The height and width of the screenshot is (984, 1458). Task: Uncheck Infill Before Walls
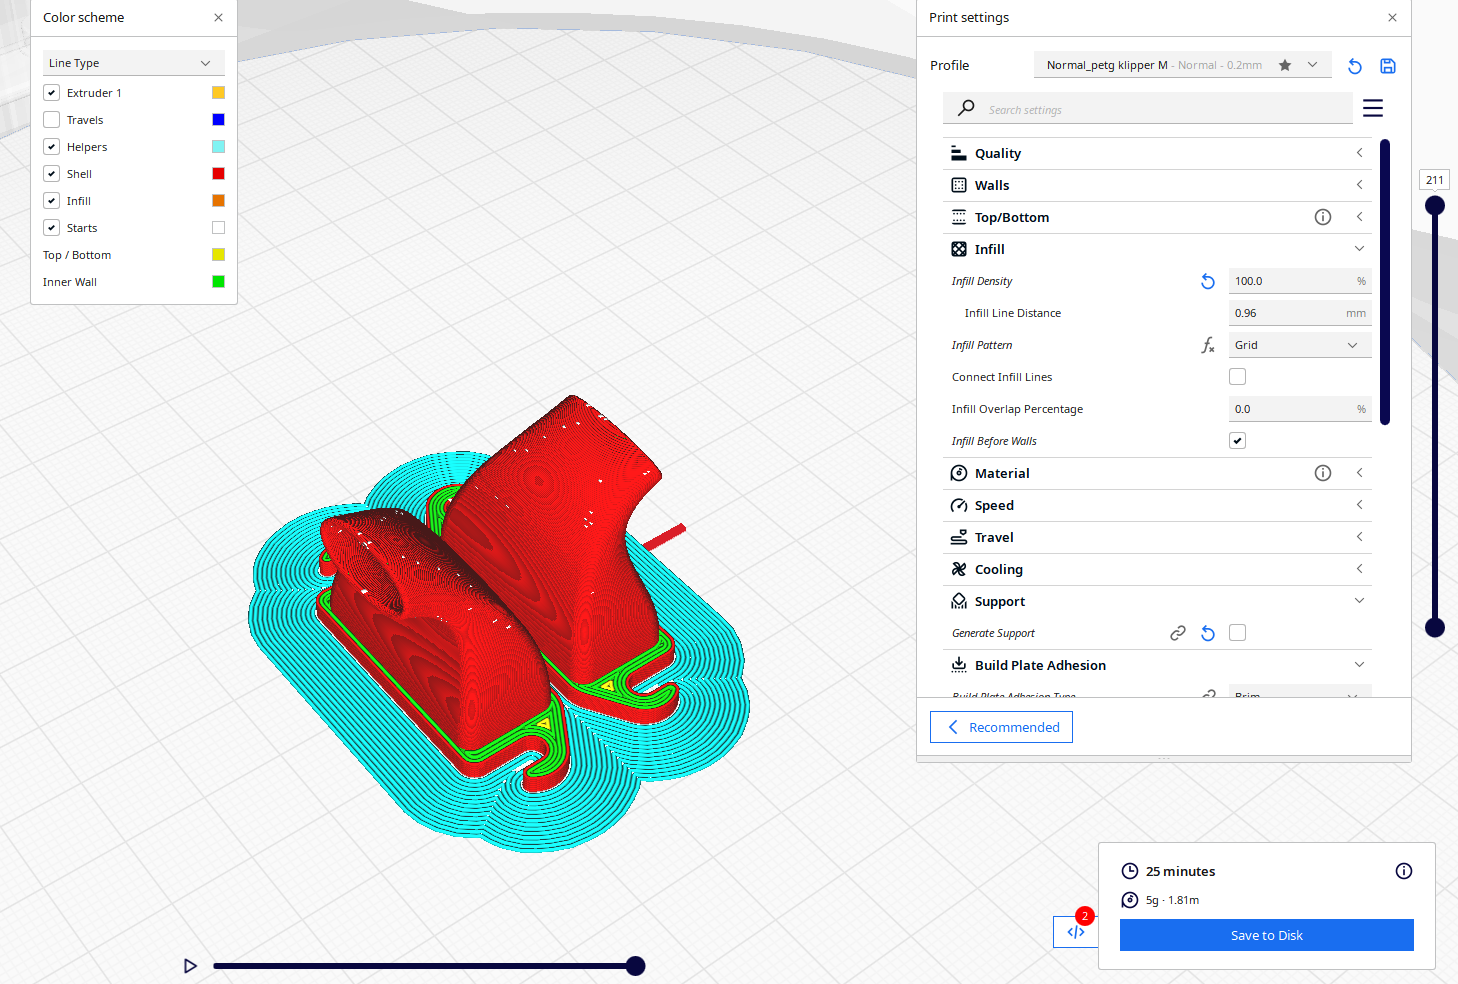click(1237, 440)
